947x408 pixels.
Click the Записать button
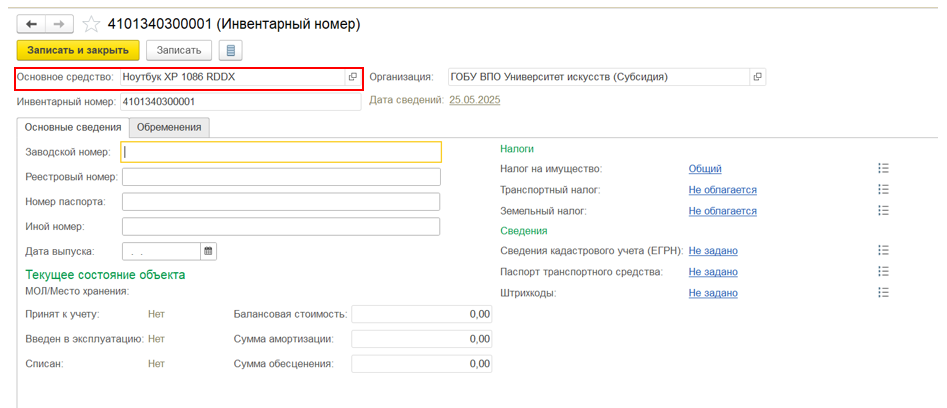(179, 51)
